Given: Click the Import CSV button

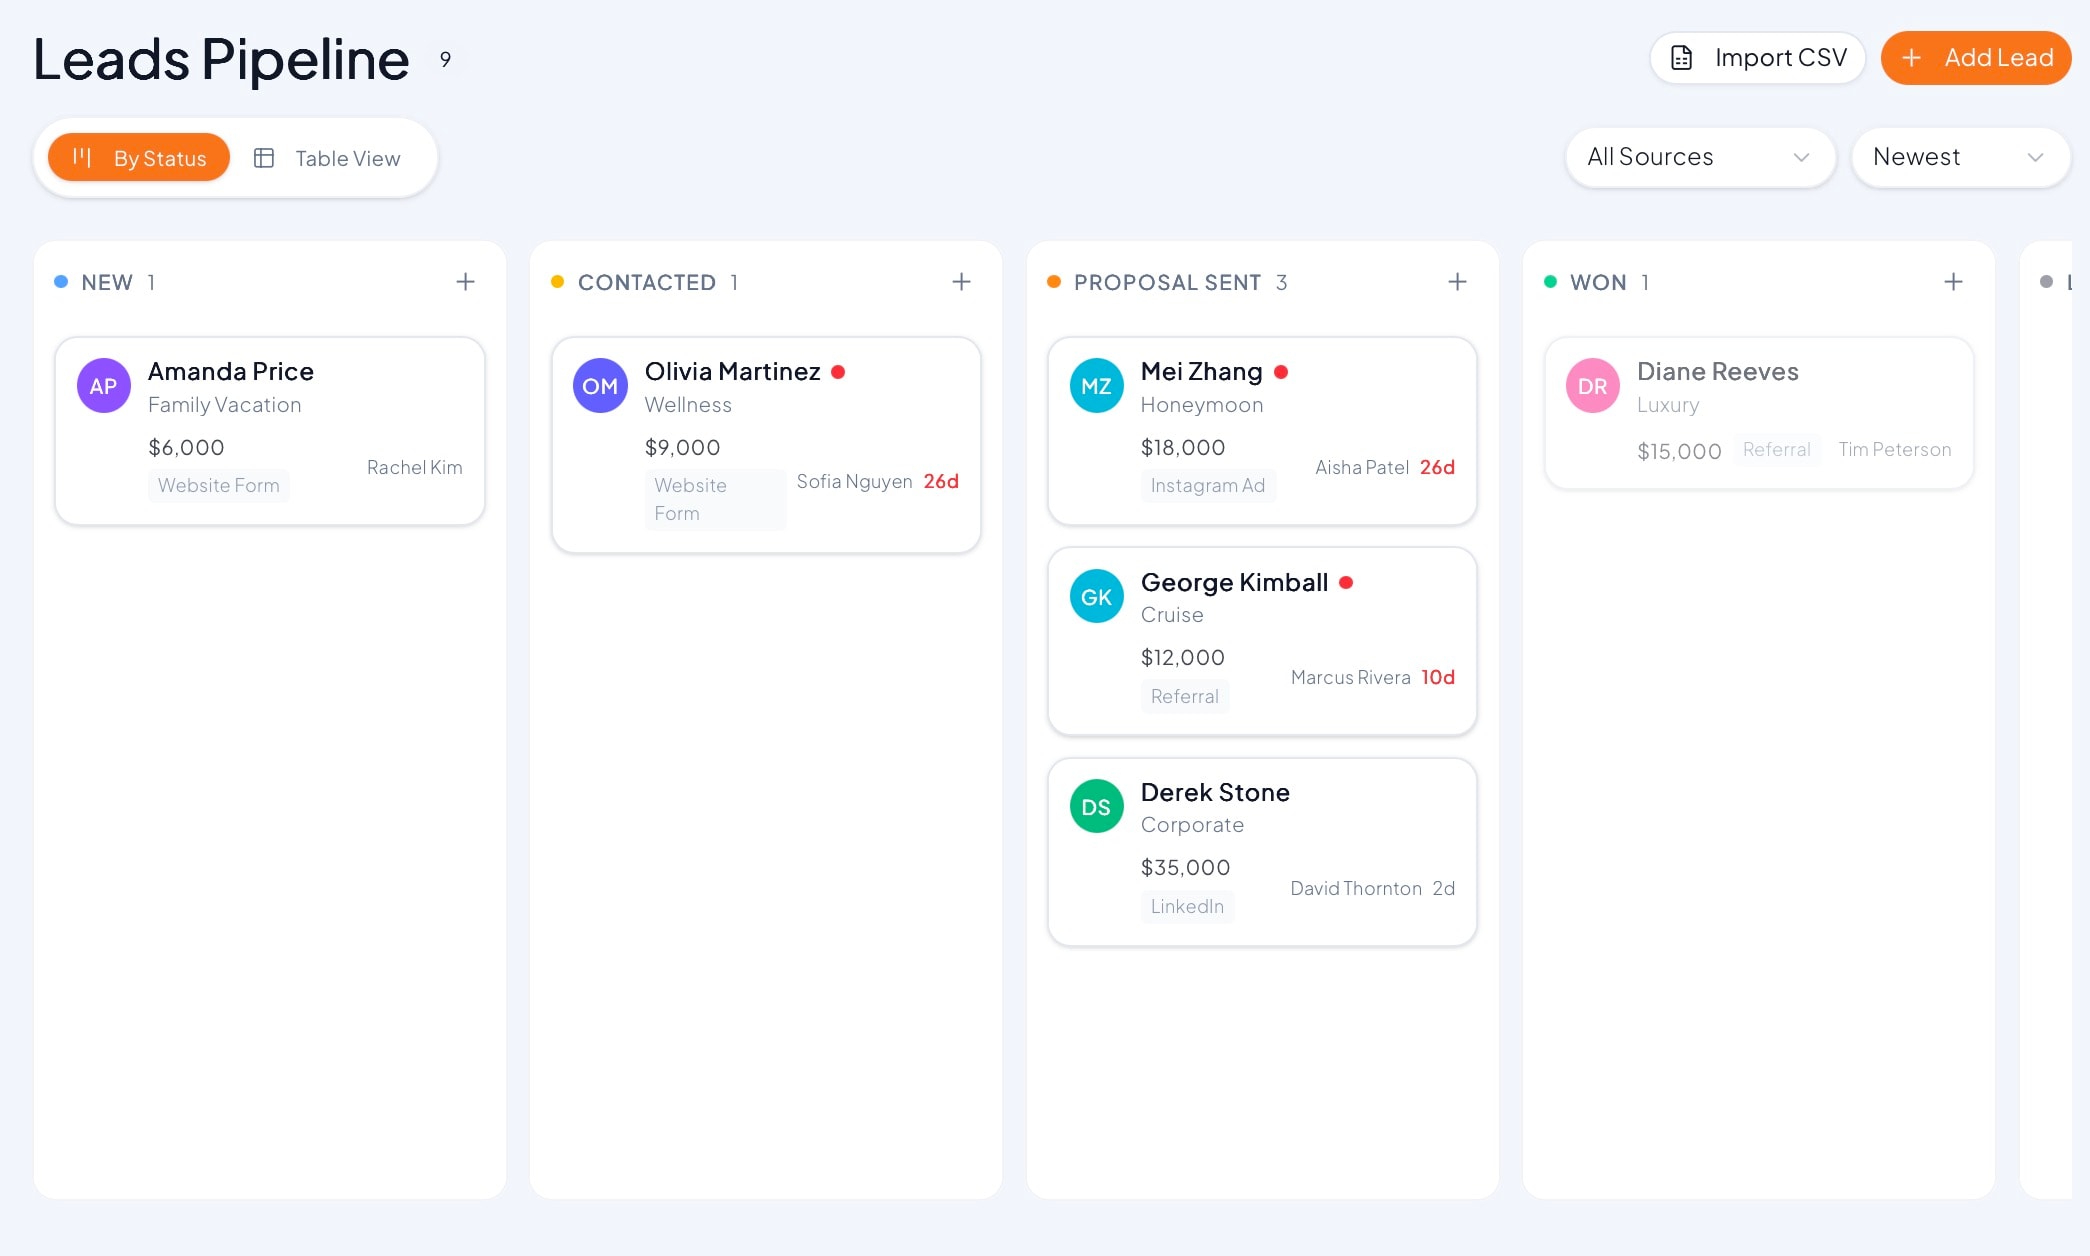Looking at the screenshot, I should click(x=1757, y=57).
